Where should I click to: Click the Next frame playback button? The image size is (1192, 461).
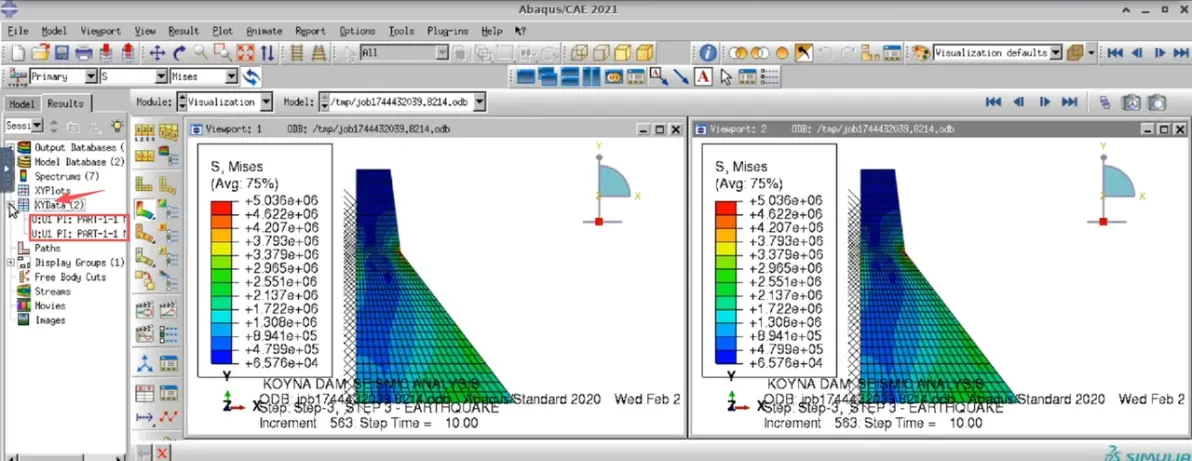(x=1159, y=52)
